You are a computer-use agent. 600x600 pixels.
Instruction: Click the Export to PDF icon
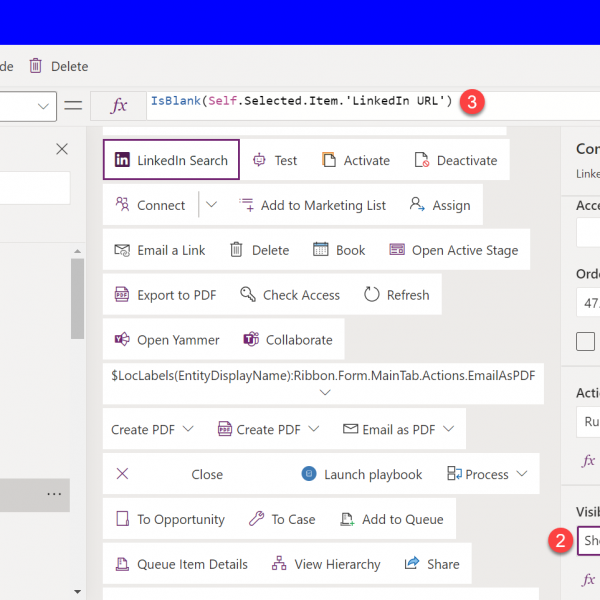pyautogui.click(x=122, y=295)
